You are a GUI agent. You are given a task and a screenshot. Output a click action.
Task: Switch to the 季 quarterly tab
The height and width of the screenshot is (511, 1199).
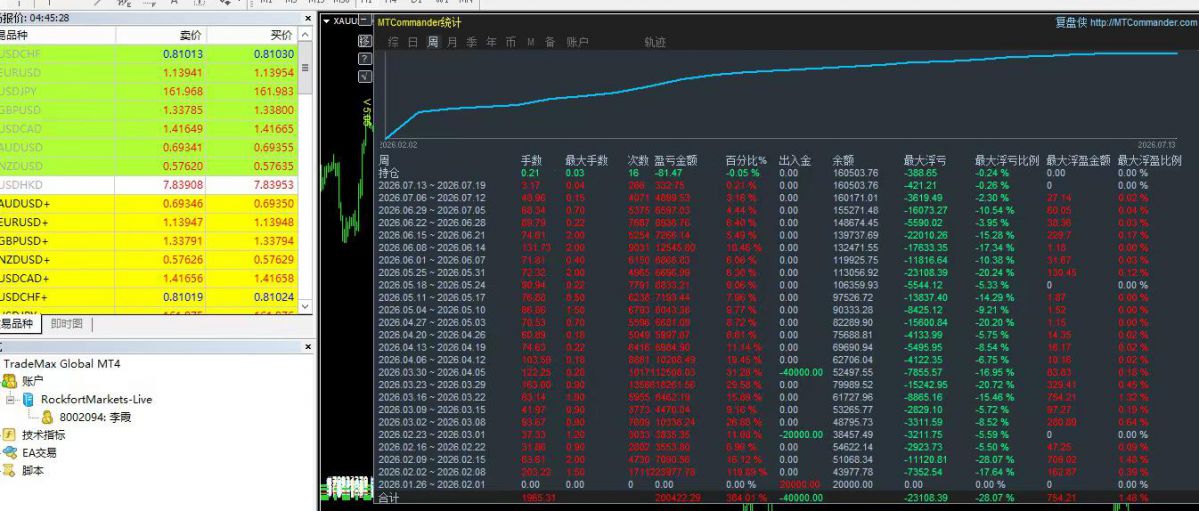pyautogui.click(x=472, y=42)
